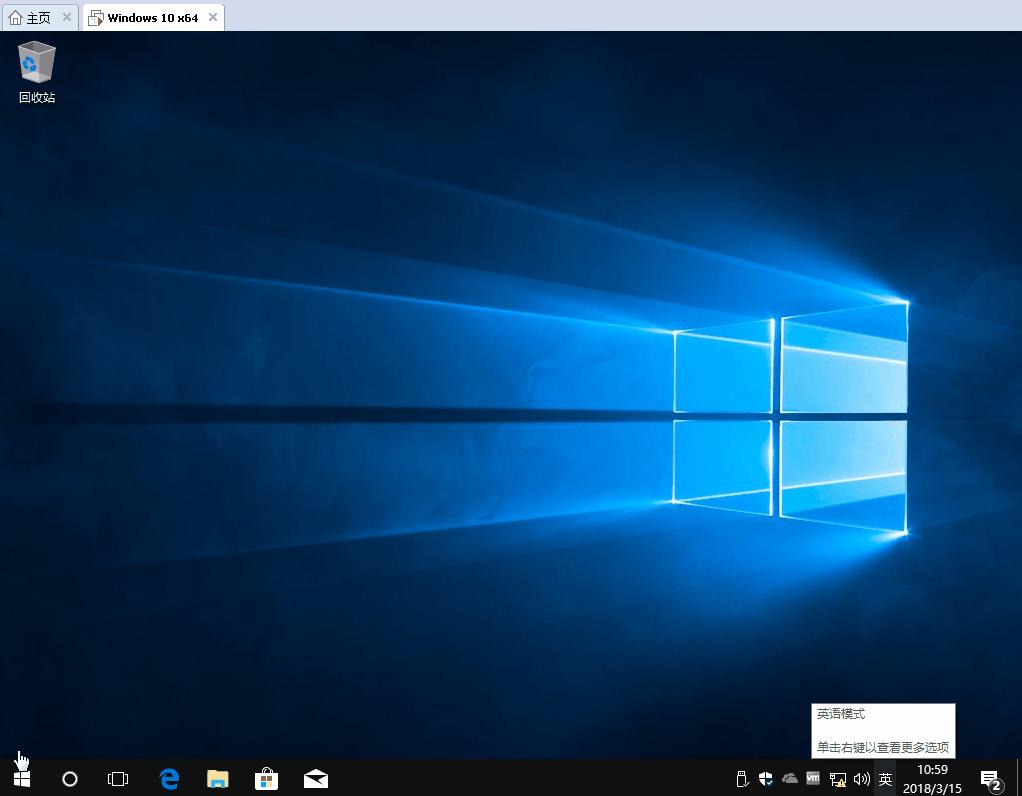Open File Explorer from the taskbar

point(217,778)
